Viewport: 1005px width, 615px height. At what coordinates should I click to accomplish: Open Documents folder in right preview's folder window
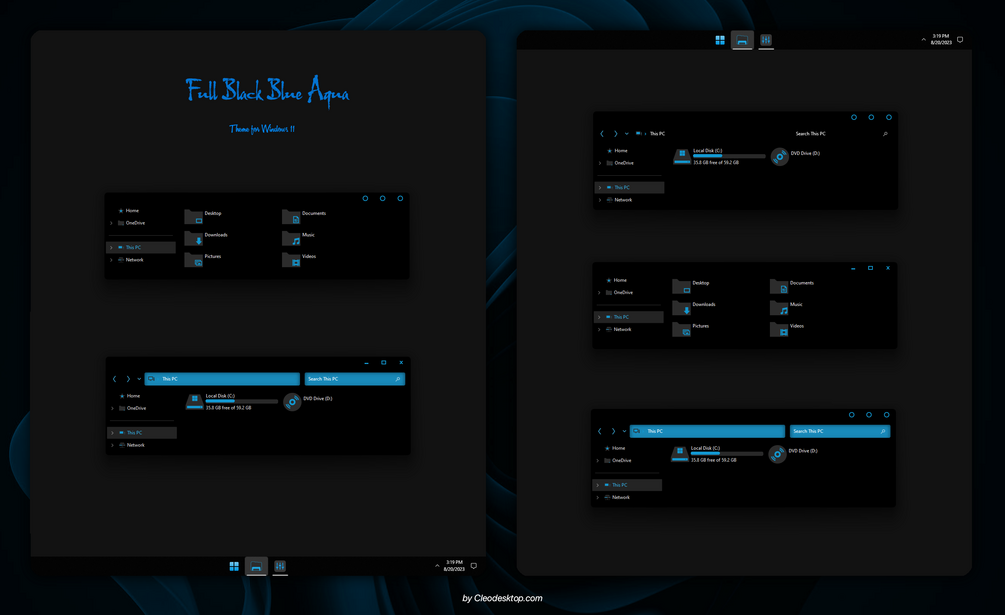coord(792,287)
